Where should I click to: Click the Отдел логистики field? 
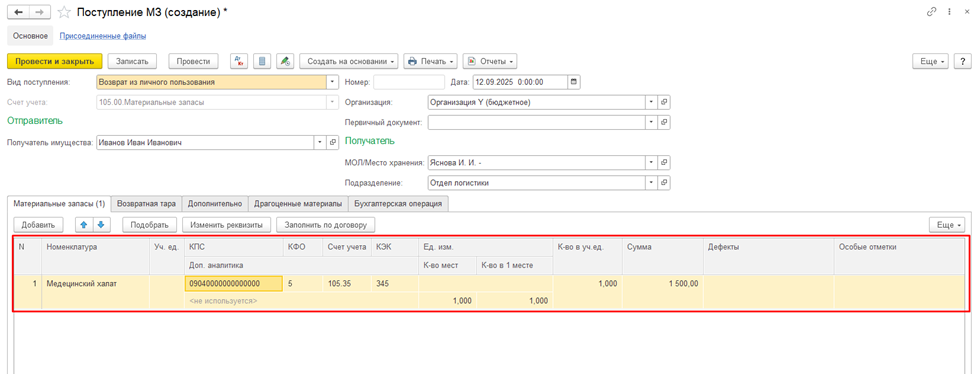tap(536, 183)
